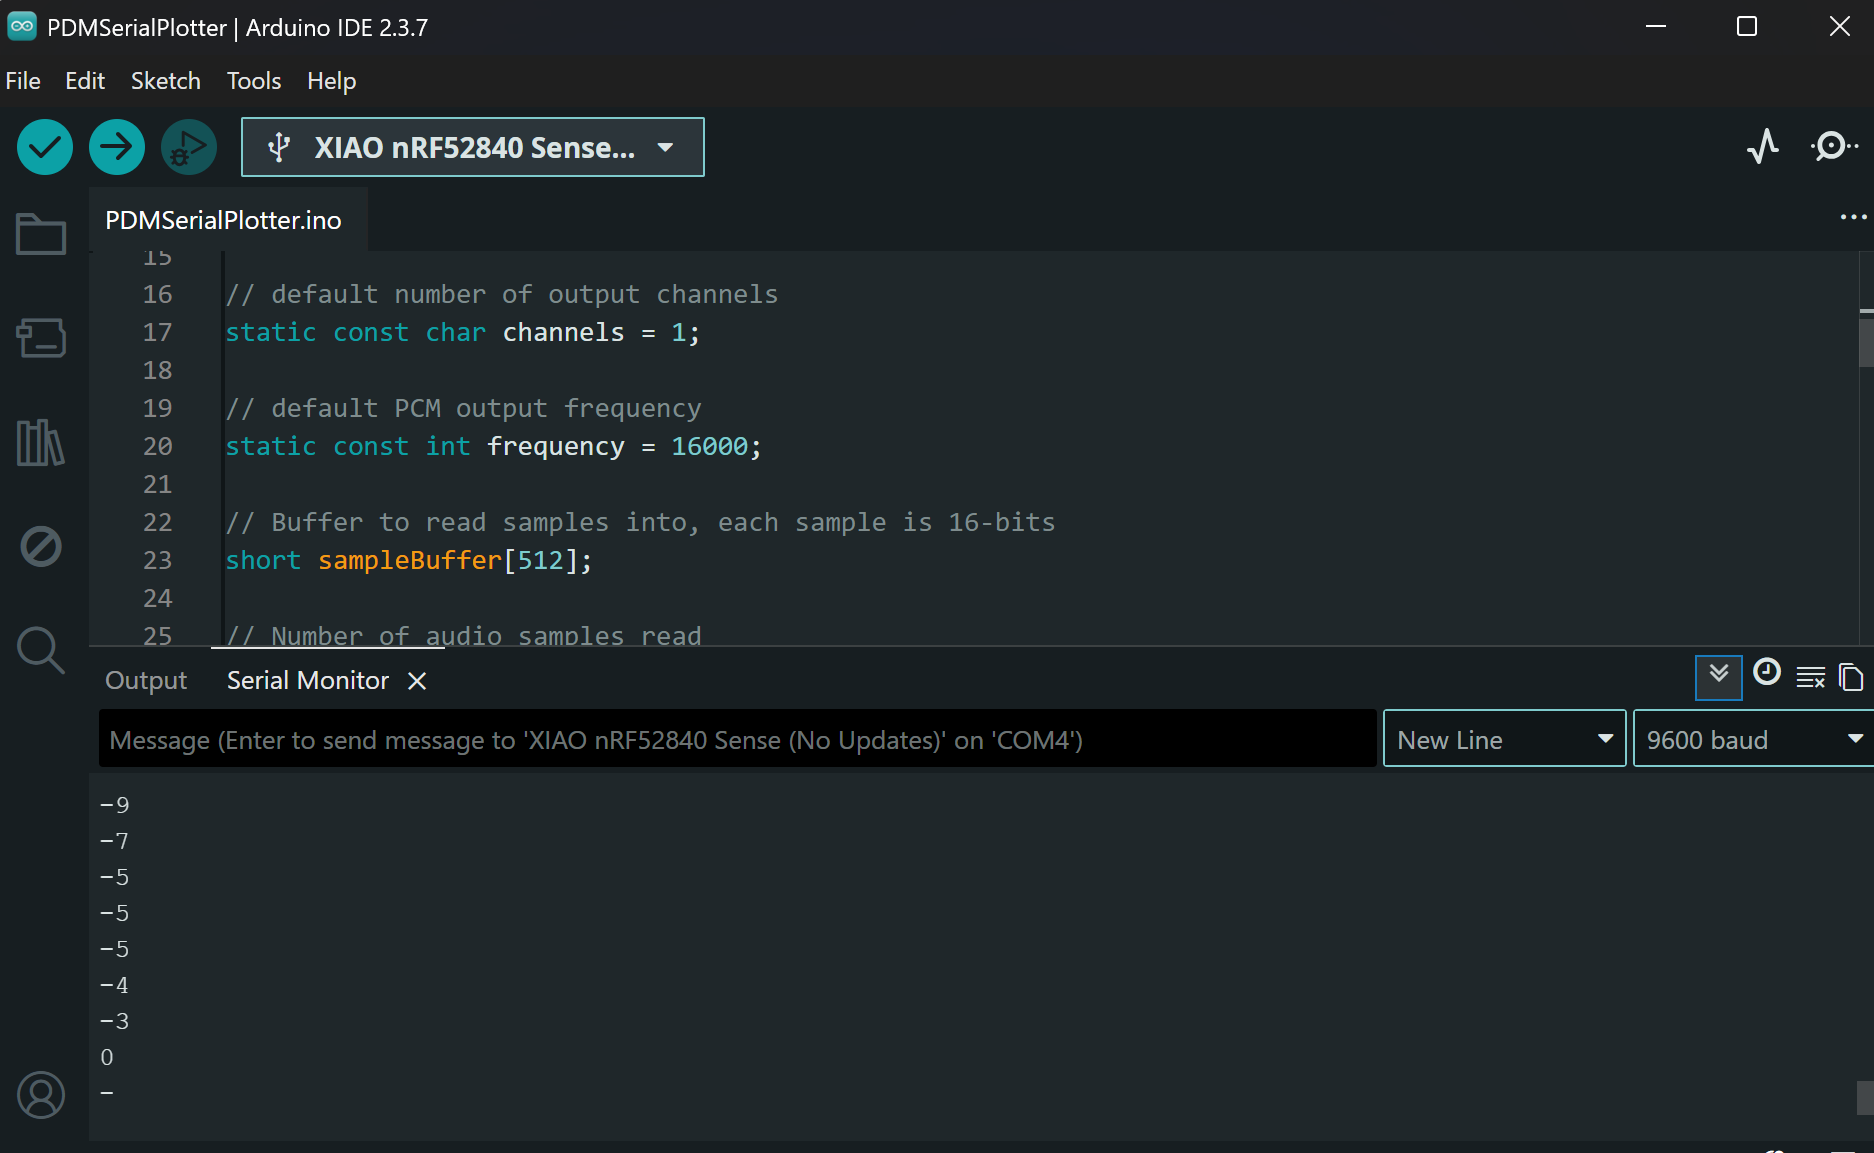Viewport: 1874px width, 1153px height.
Task: Click the -4 value in serial output
Action: click(115, 985)
